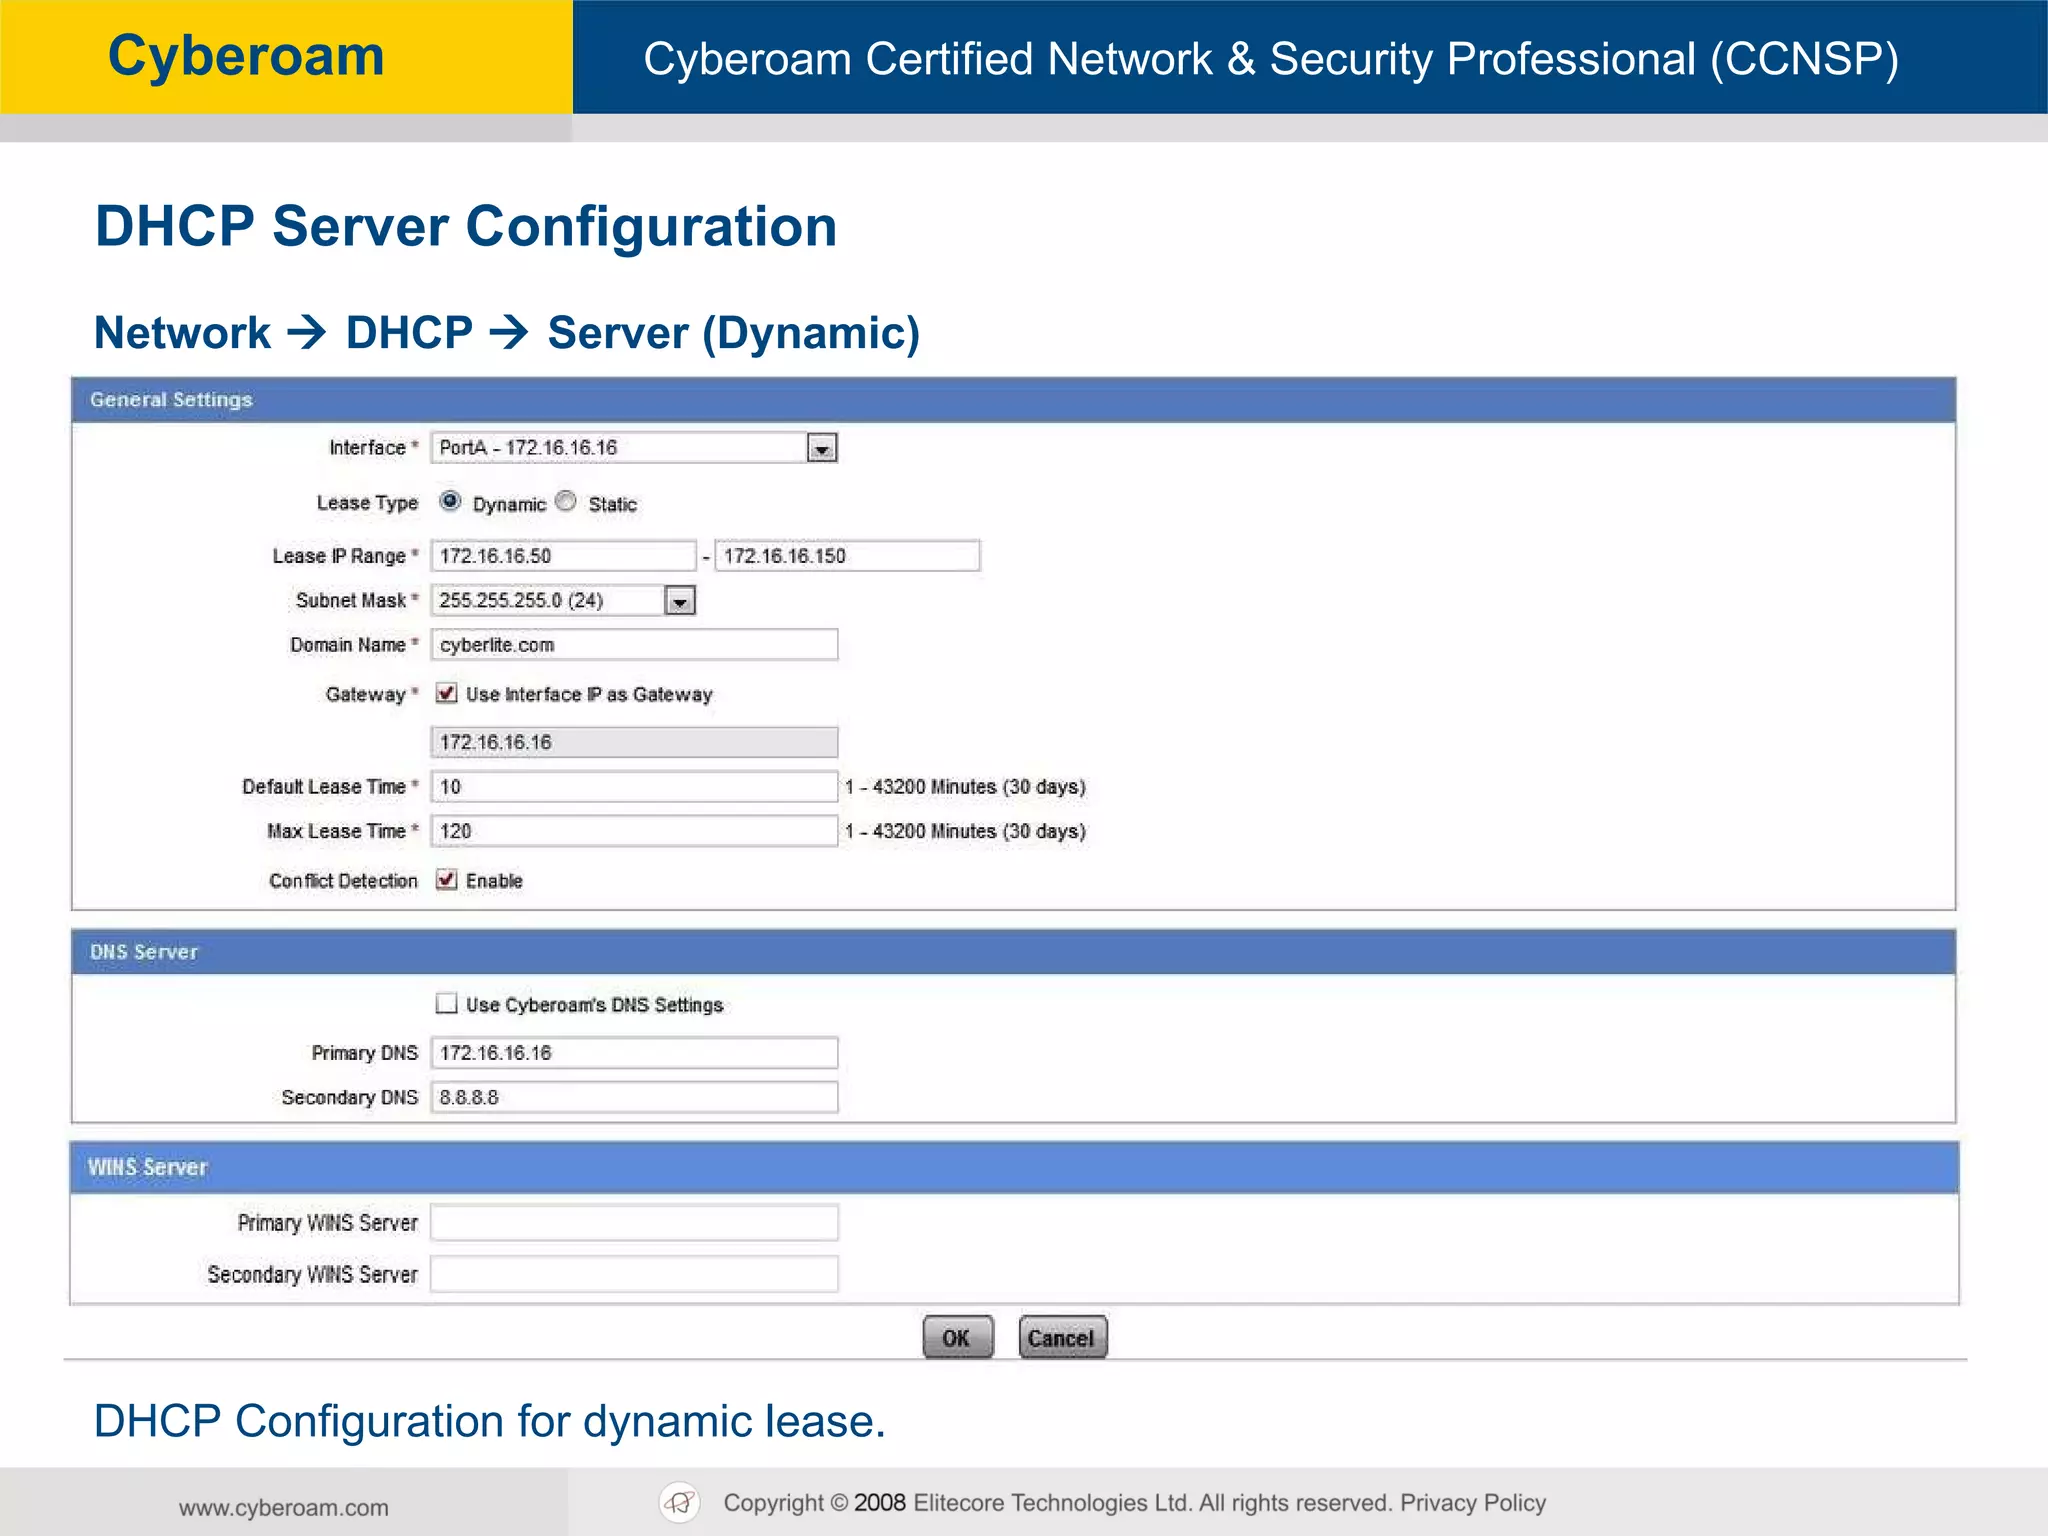Click the Max Lease Time range hint text

click(965, 831)
